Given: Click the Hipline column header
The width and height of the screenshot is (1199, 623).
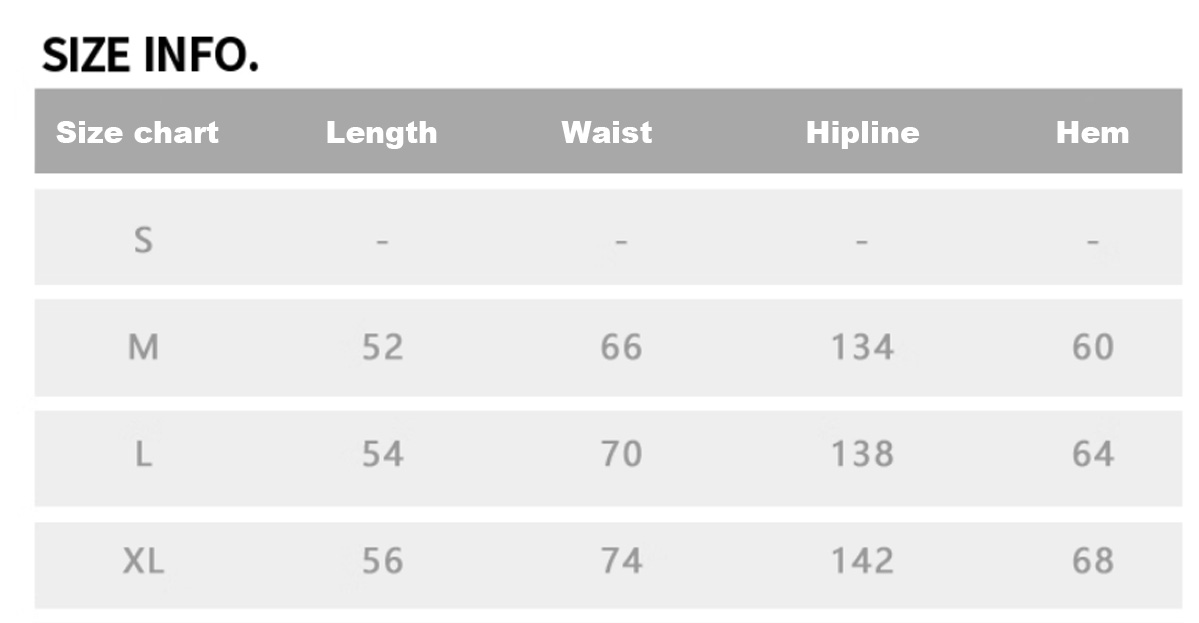Looking at the screenshot, I should (862, 132).
